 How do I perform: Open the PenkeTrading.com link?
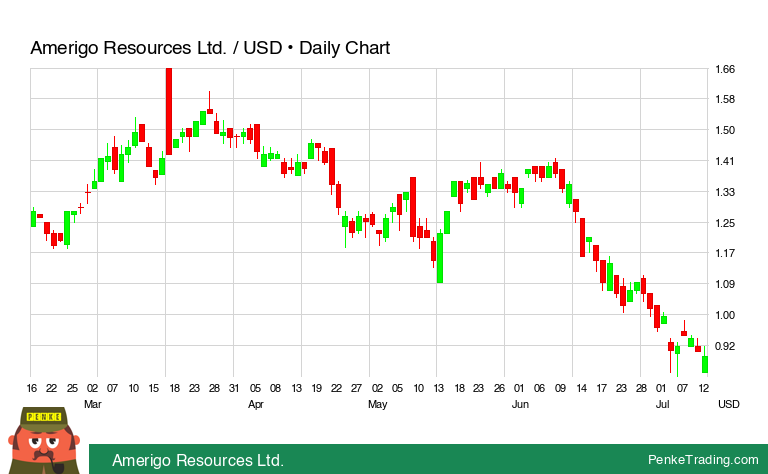(703, 460)
